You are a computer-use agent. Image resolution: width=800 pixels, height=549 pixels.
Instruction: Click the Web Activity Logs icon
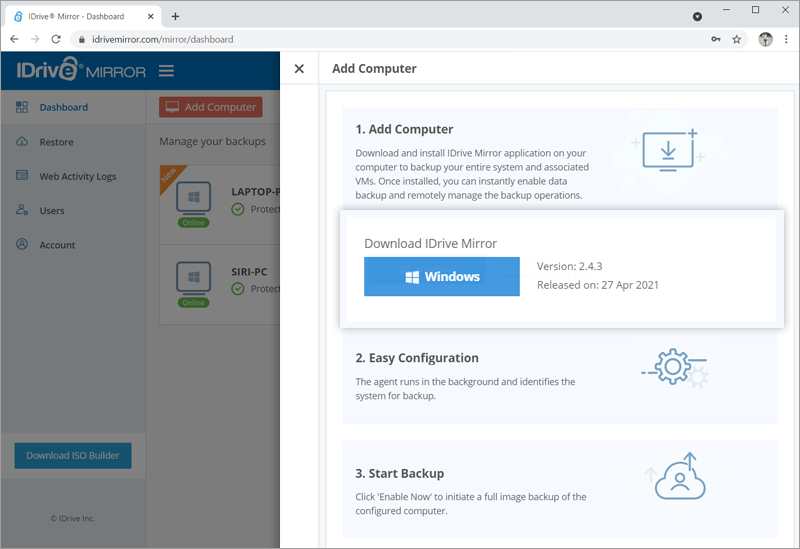pos(22,176)
